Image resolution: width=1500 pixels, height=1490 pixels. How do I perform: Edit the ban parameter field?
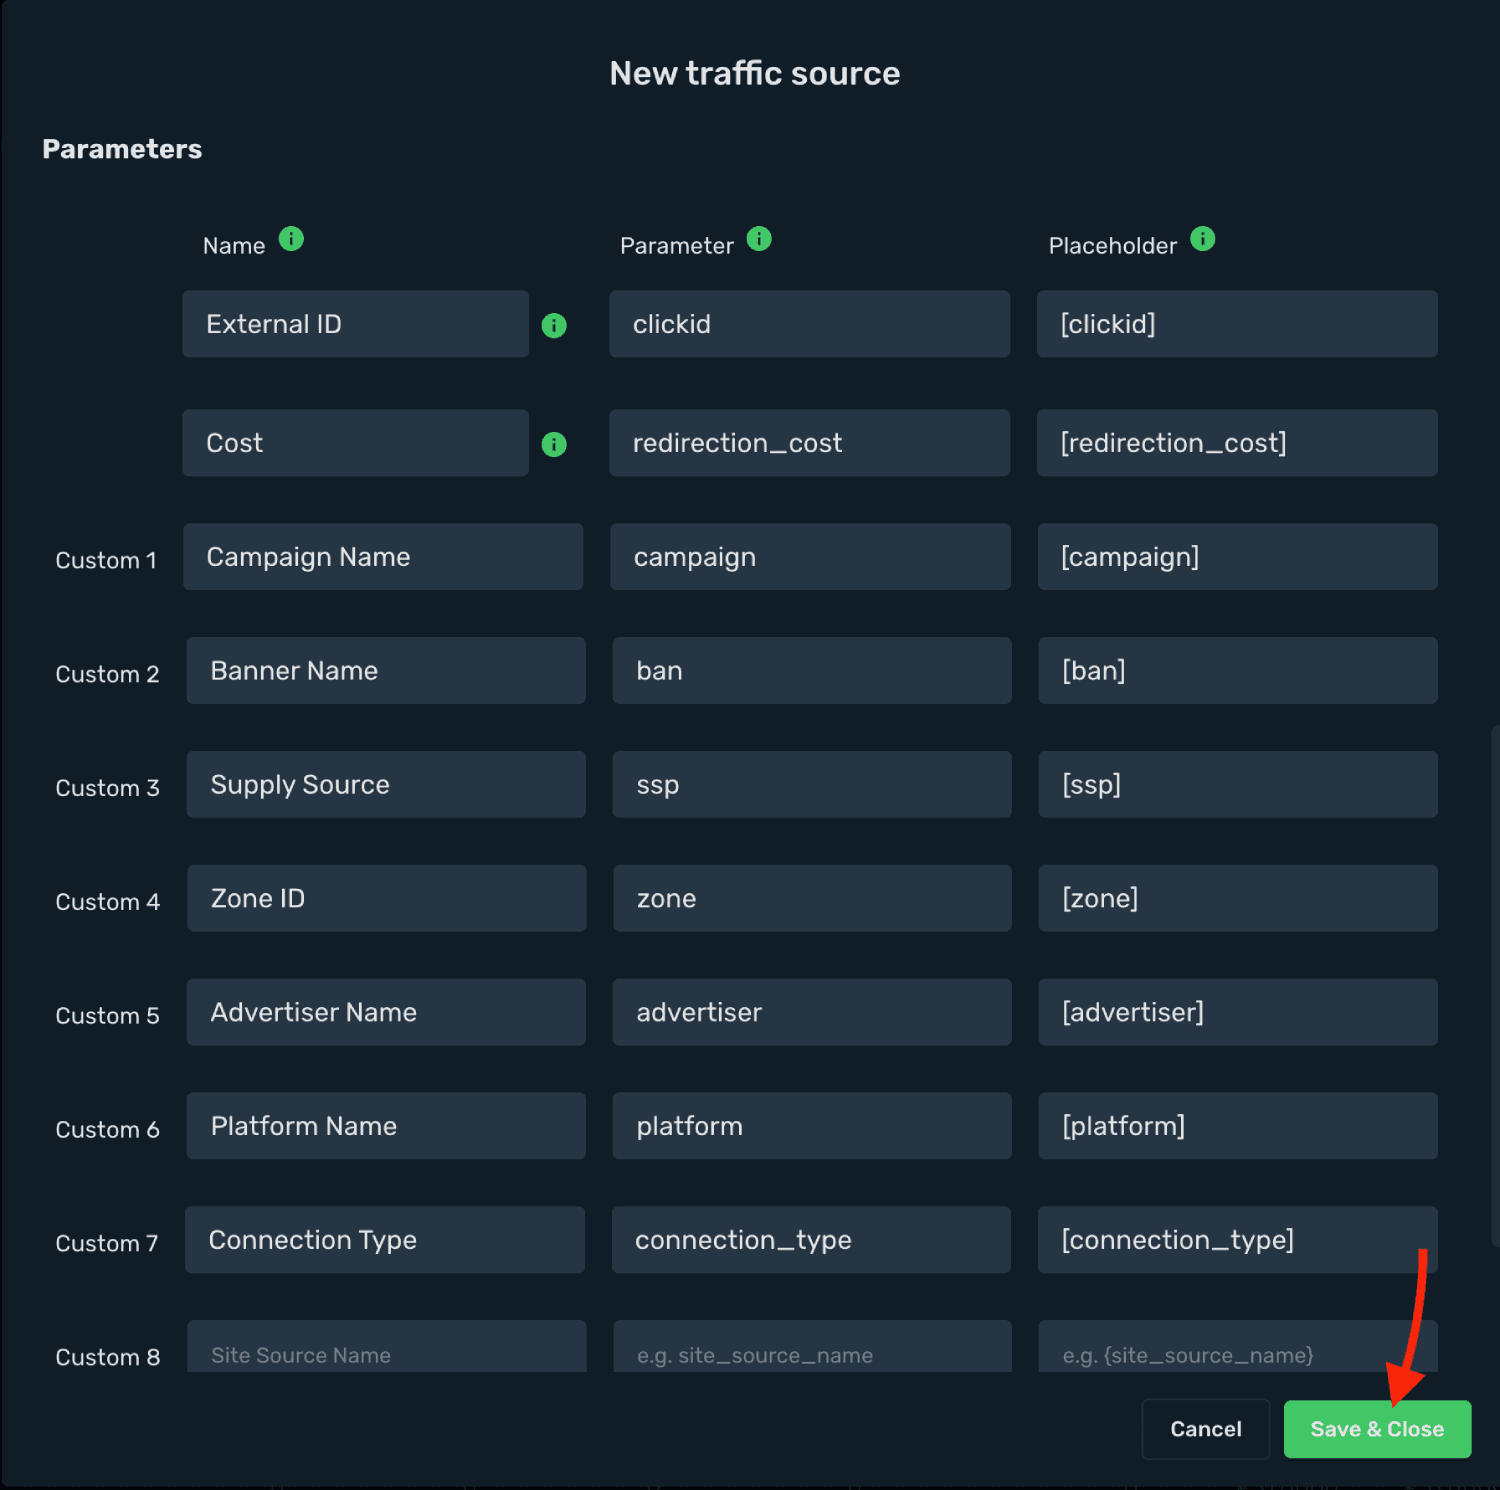coord(812,671)
